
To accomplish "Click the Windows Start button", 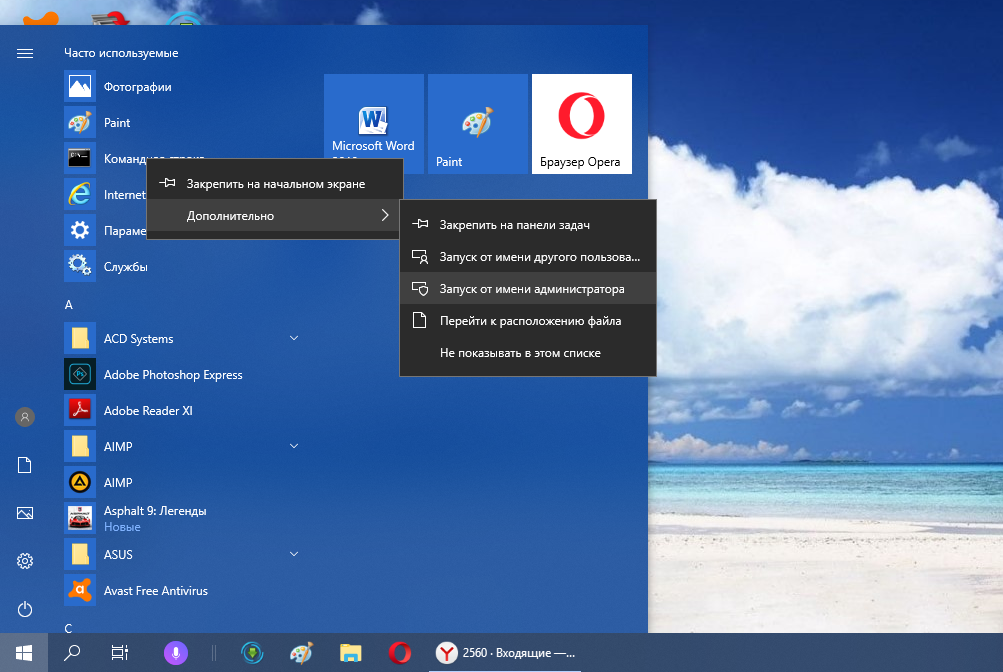I will tap(24, 653).
